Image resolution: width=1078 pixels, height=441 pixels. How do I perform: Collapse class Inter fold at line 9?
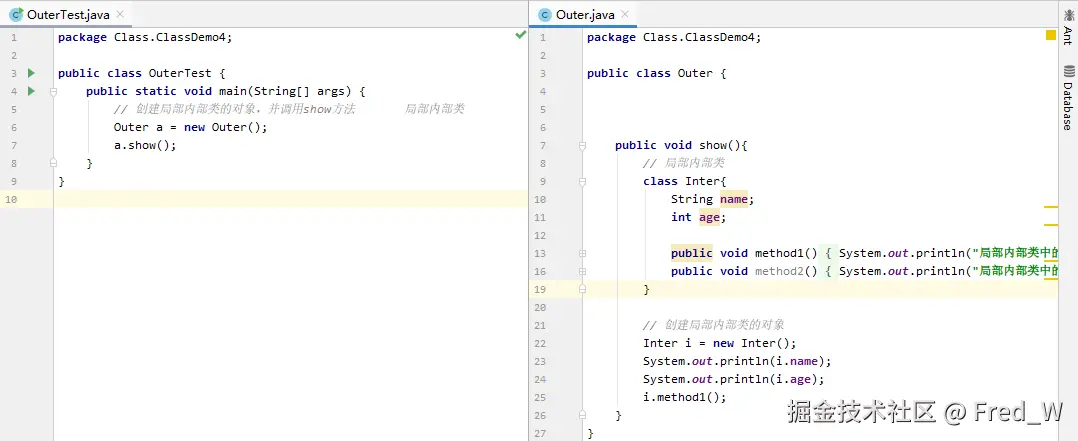(582, 182)
